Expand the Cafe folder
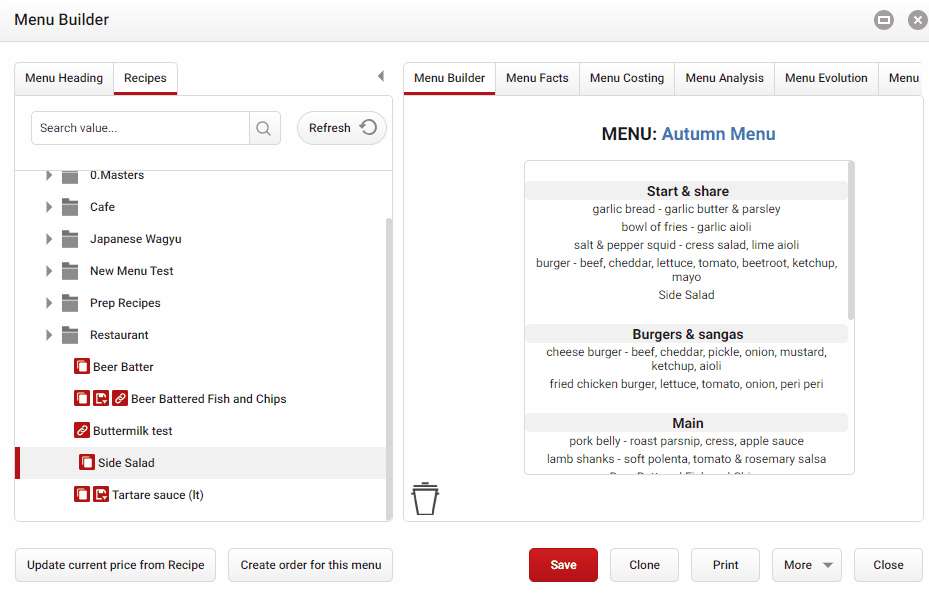 click(48, 207)
